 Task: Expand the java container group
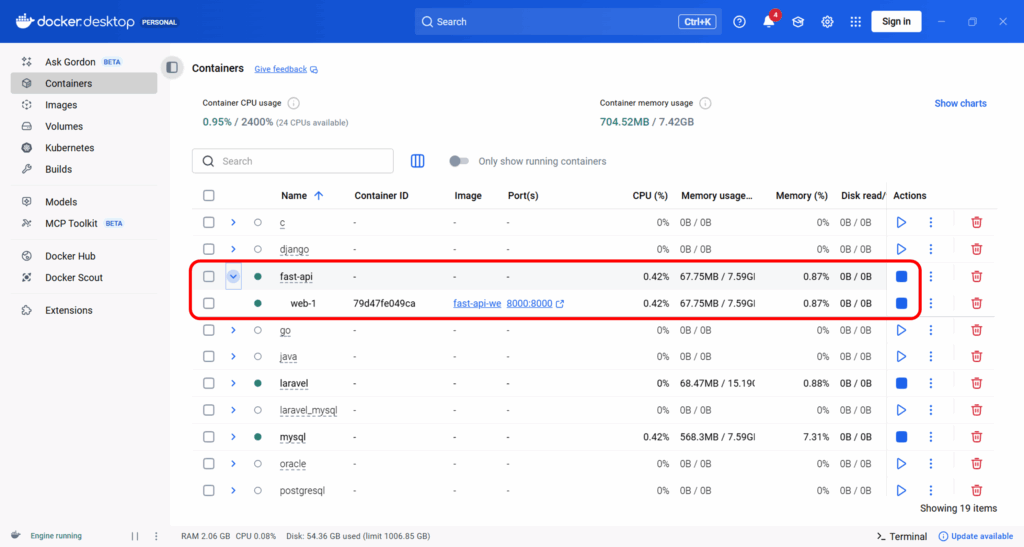point(233,356)
